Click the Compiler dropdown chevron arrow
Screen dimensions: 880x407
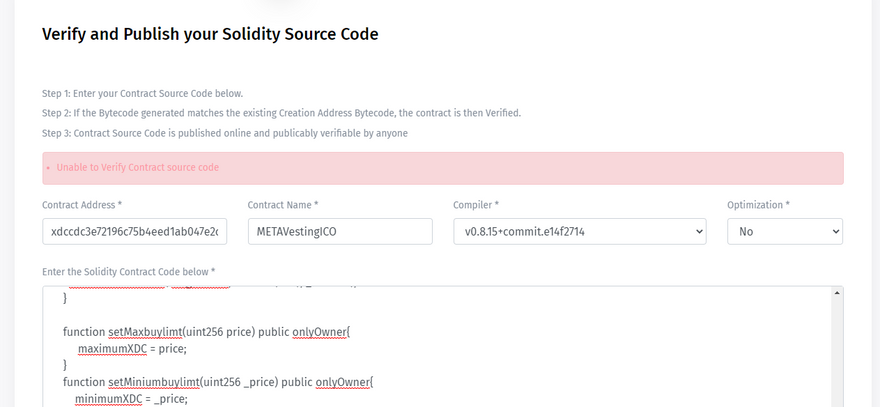[697, 232]
